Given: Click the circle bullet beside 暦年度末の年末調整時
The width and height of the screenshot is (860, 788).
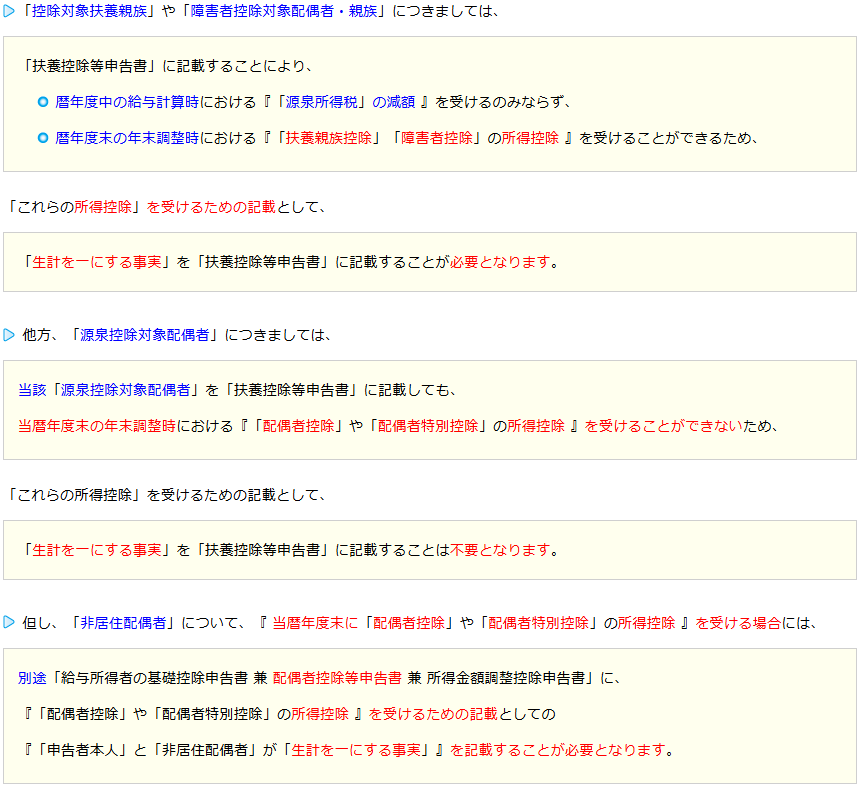Looking at the screenshot, I should 42,138.
